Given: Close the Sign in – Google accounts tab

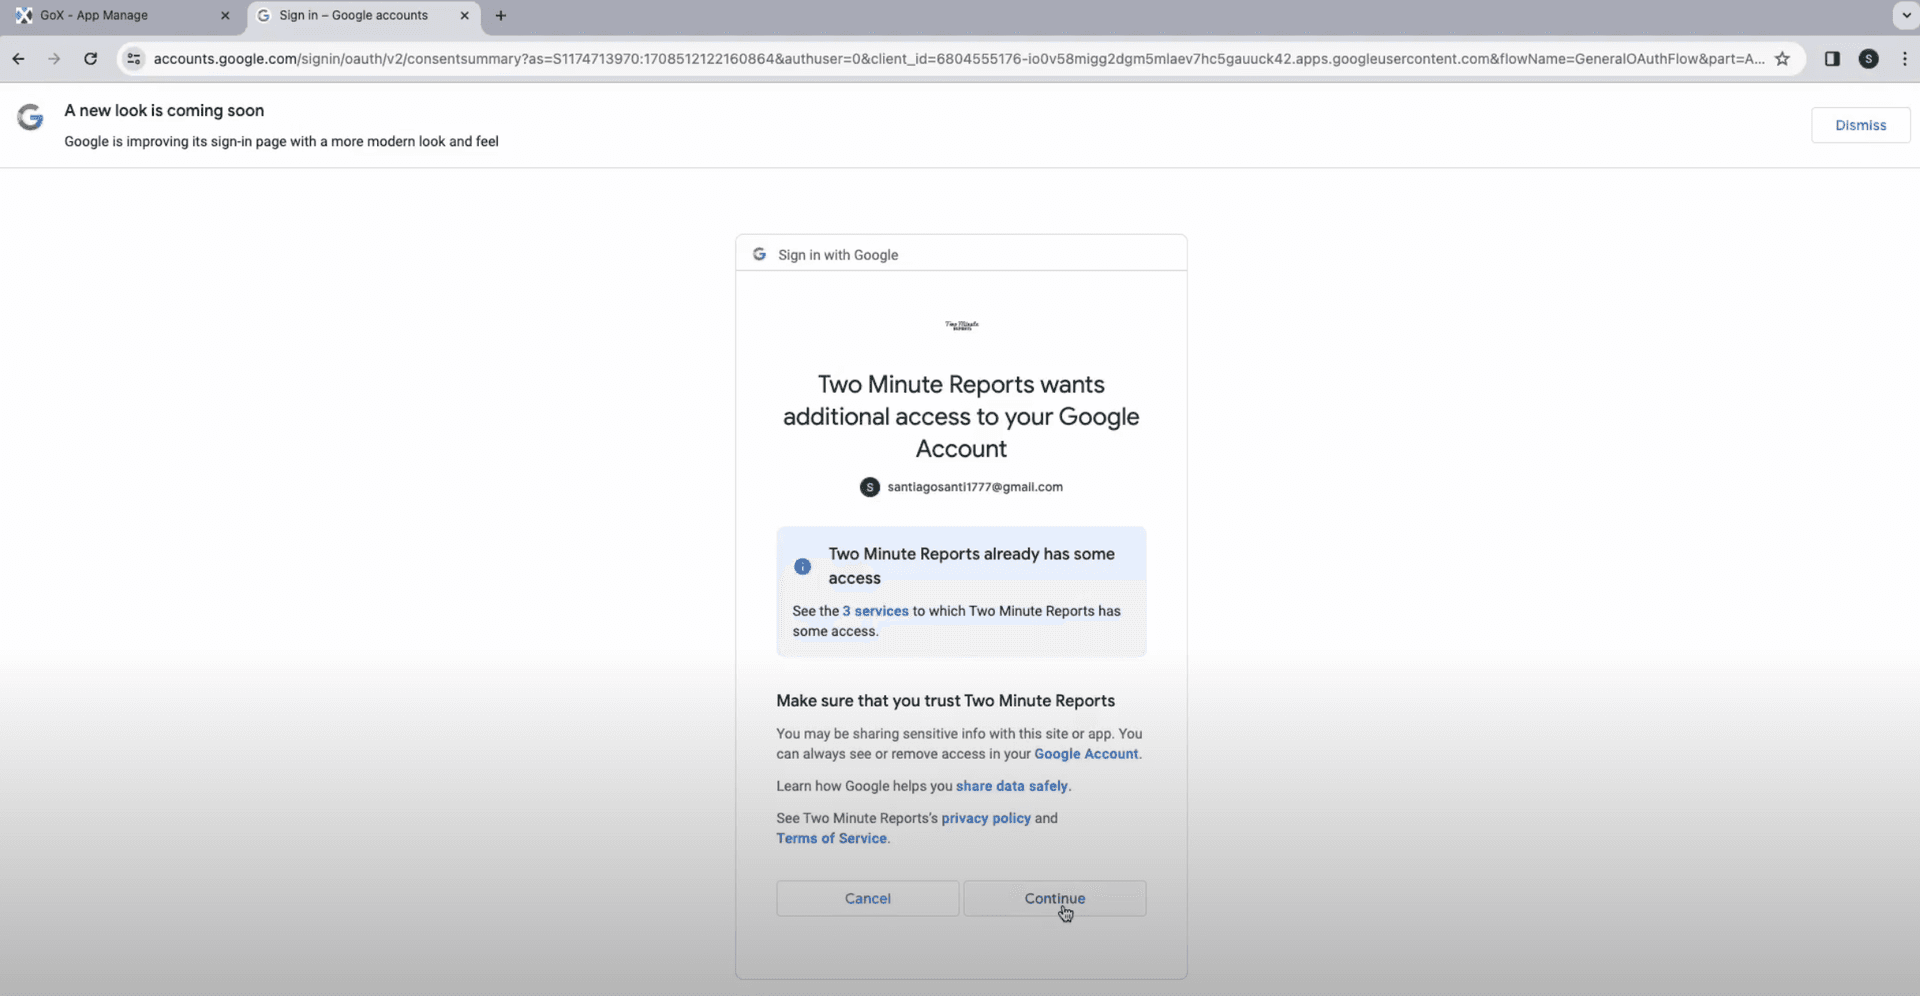Looking at the screenshot, I should coord(465,15).
